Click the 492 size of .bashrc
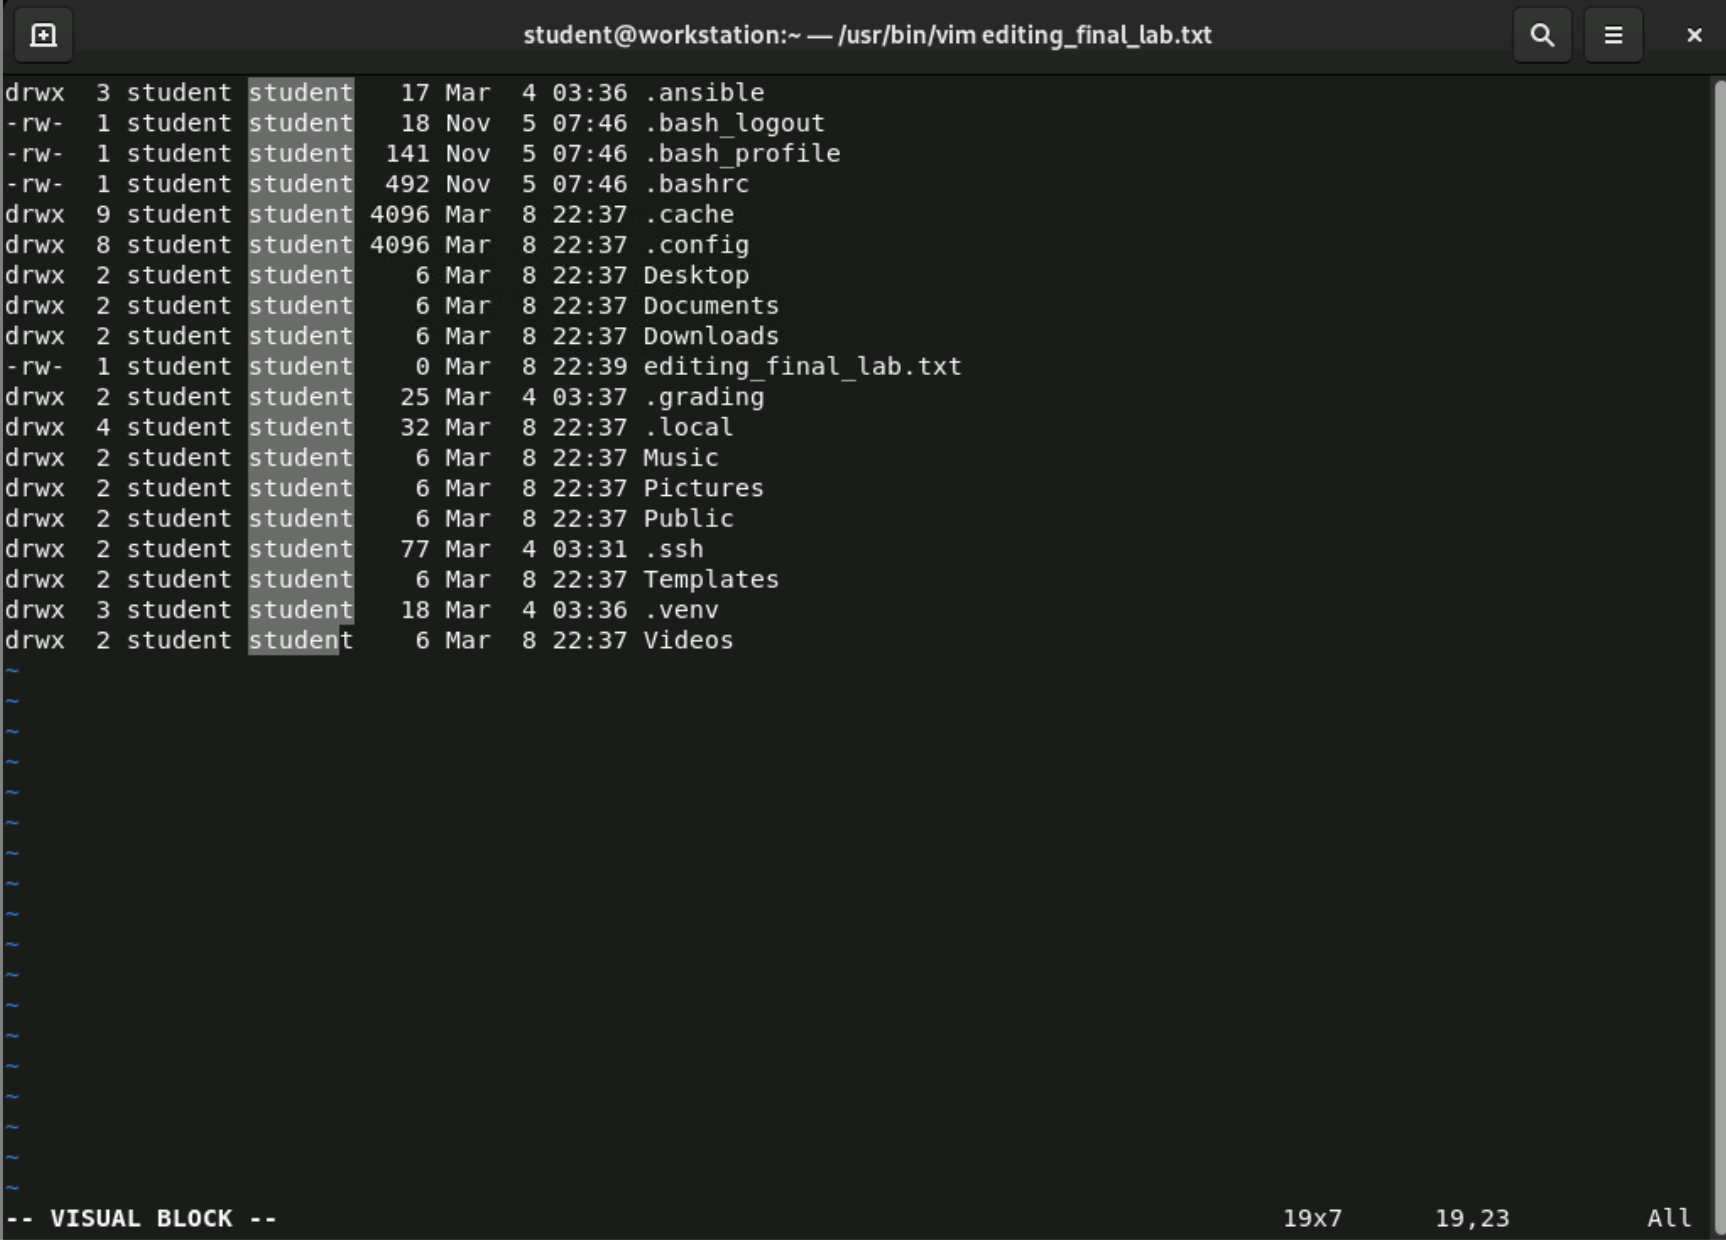 pos(408,184)
